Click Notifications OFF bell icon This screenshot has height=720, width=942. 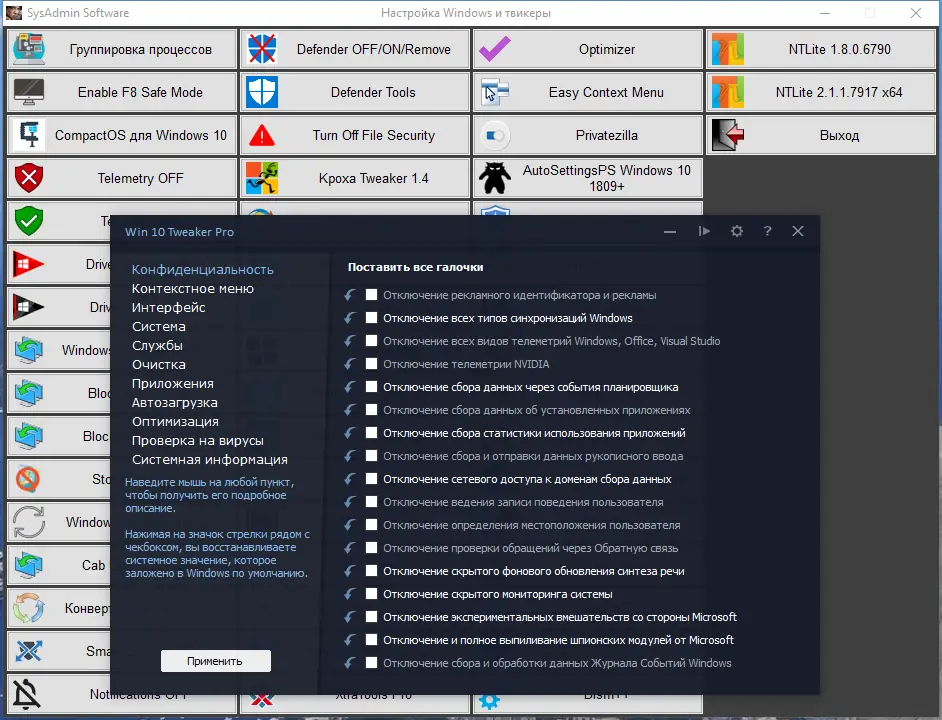(x=27, y=694)
